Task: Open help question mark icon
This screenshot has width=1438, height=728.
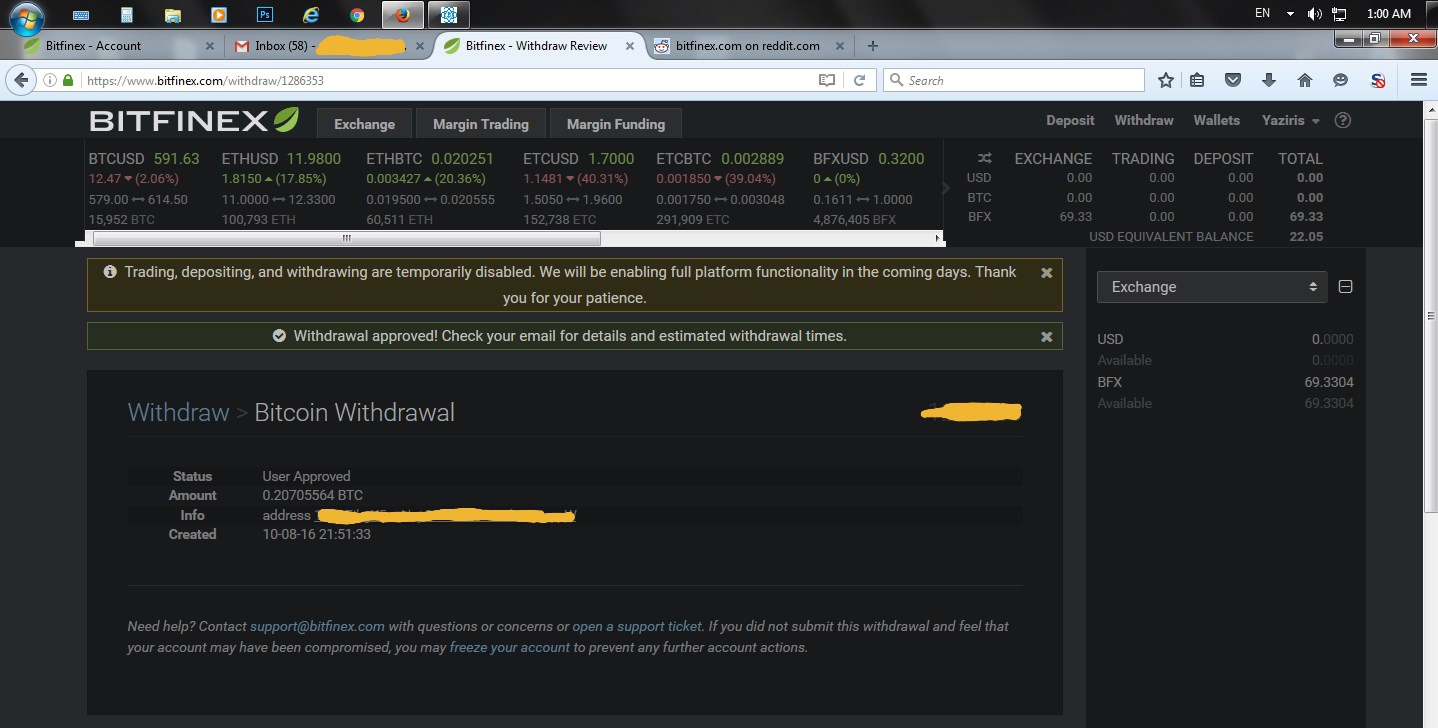Action: [x=1343, y=120]
